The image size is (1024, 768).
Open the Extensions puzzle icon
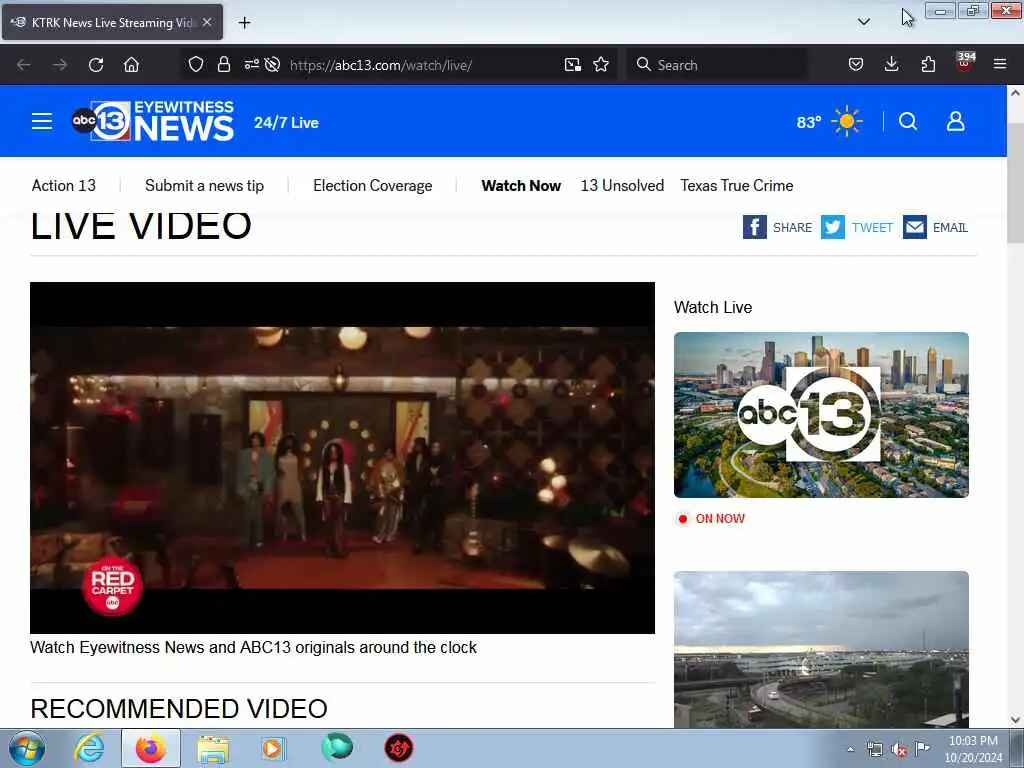[928, 65]
